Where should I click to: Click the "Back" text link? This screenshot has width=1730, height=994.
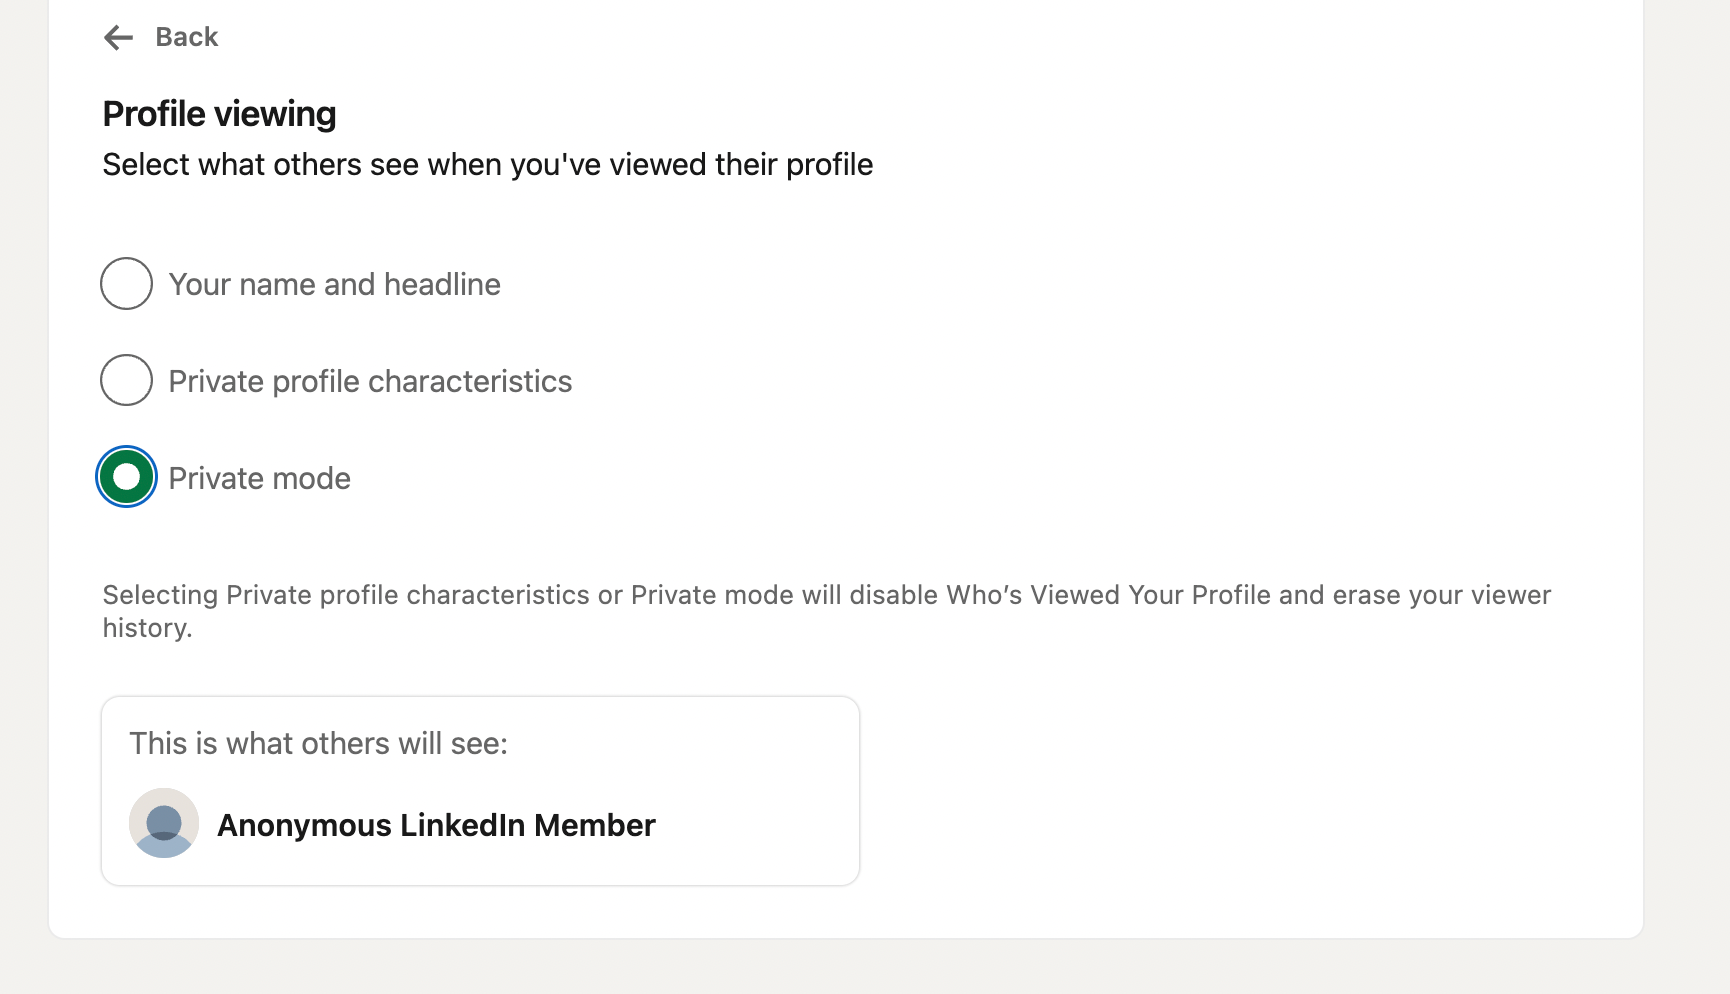click(x=186, y=37)
